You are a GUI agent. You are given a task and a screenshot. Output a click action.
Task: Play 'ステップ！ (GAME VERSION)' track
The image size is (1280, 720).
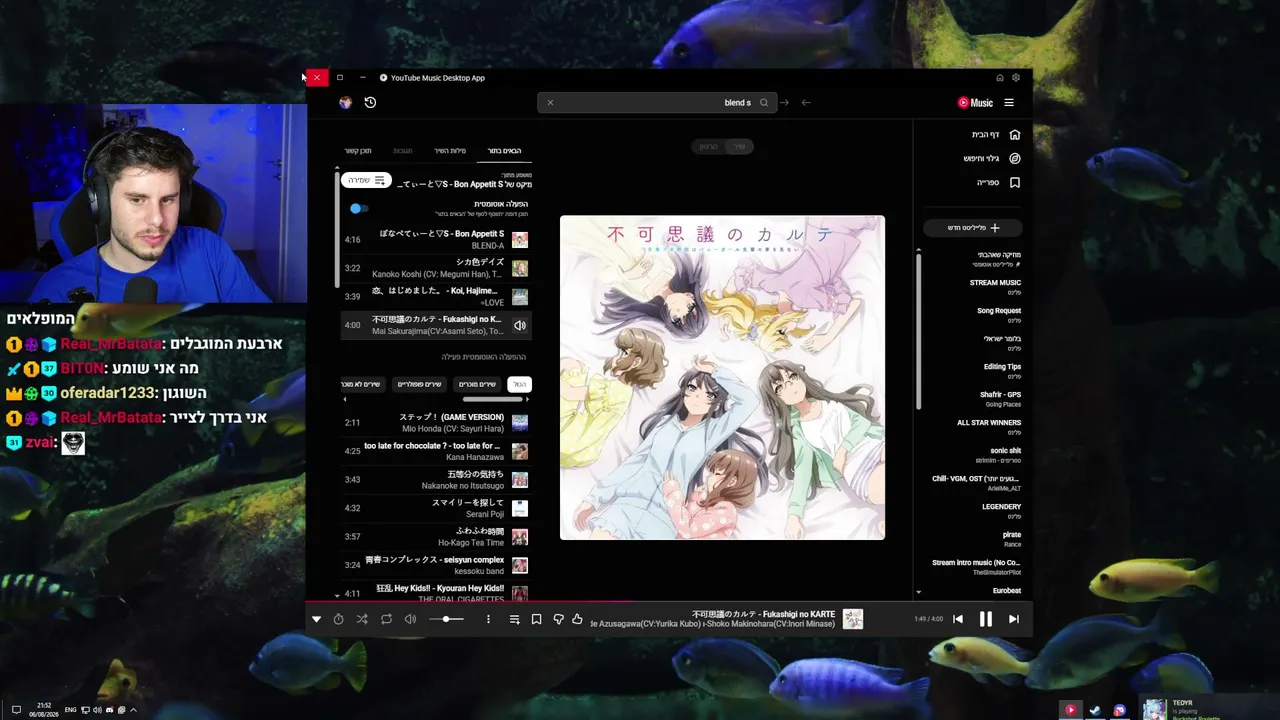pos(436,423)
